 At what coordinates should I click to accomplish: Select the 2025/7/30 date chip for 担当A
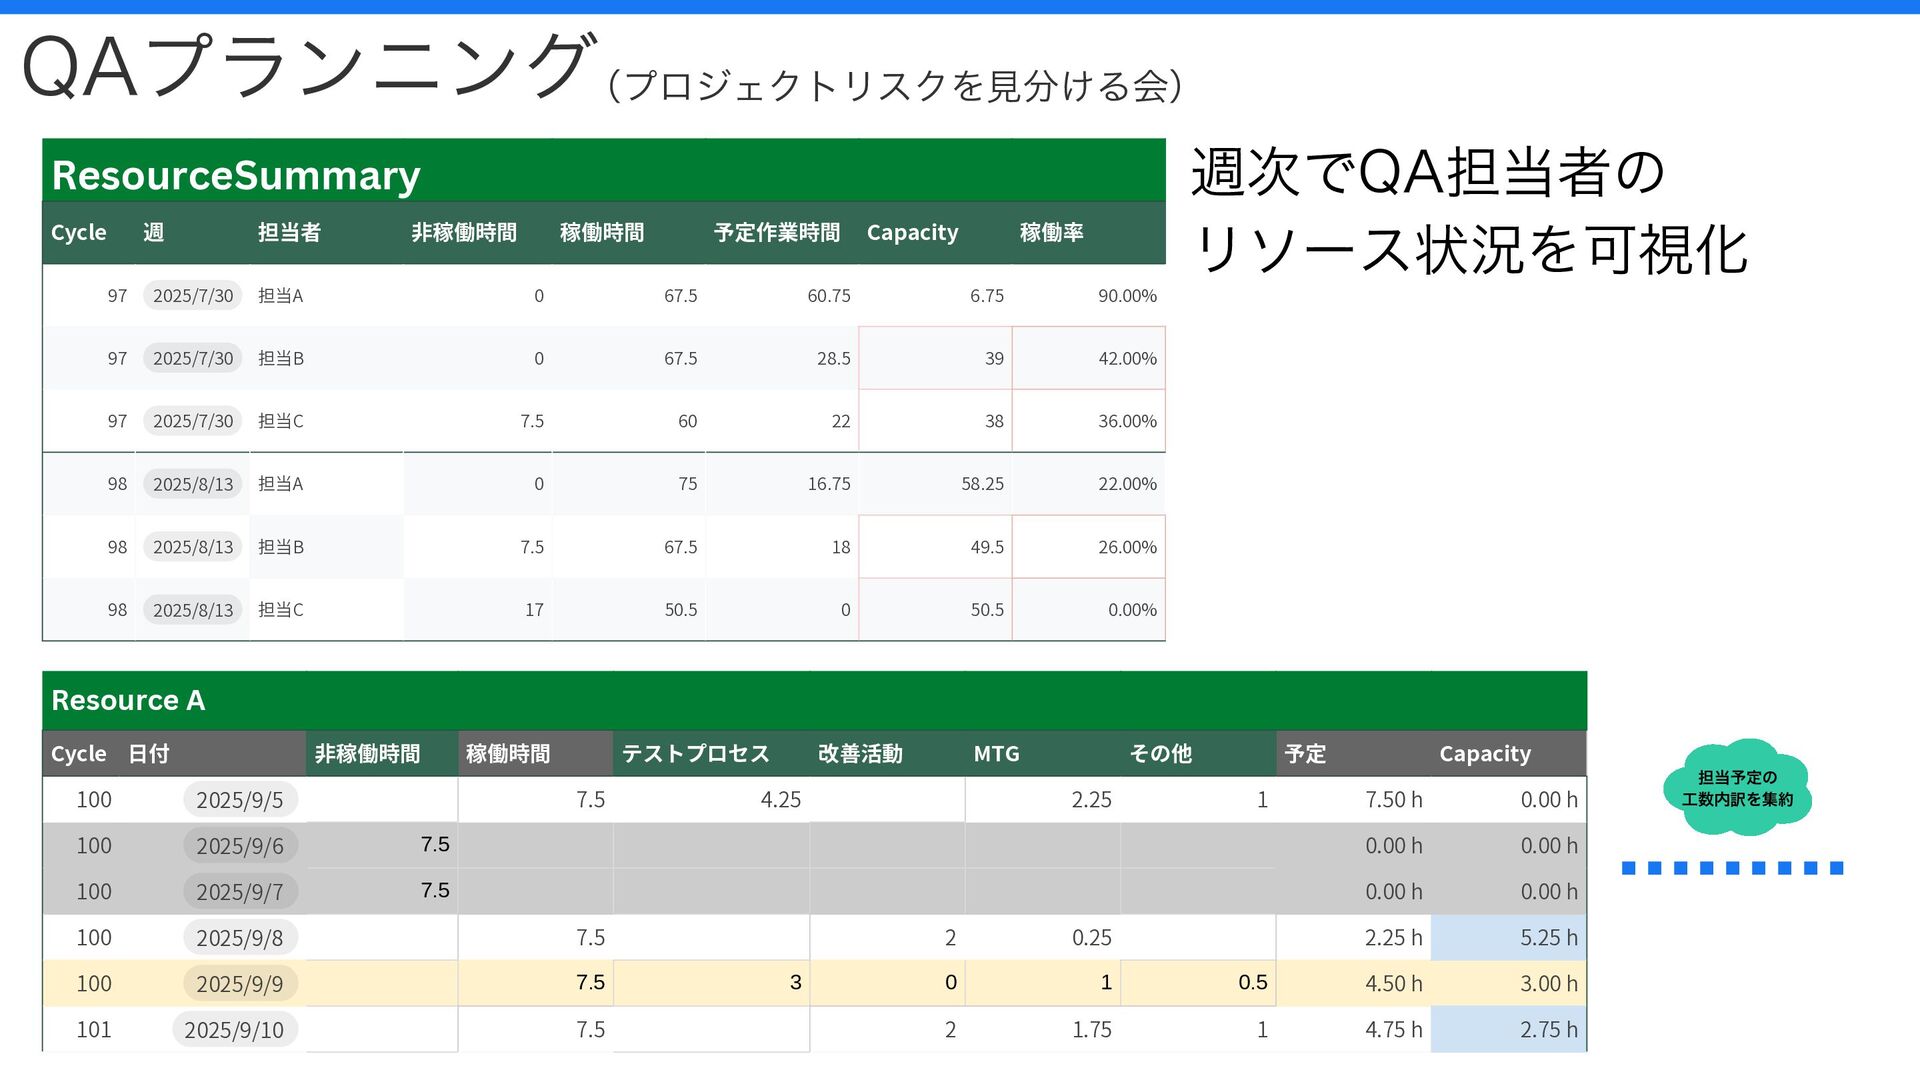[x=193, y=295]
